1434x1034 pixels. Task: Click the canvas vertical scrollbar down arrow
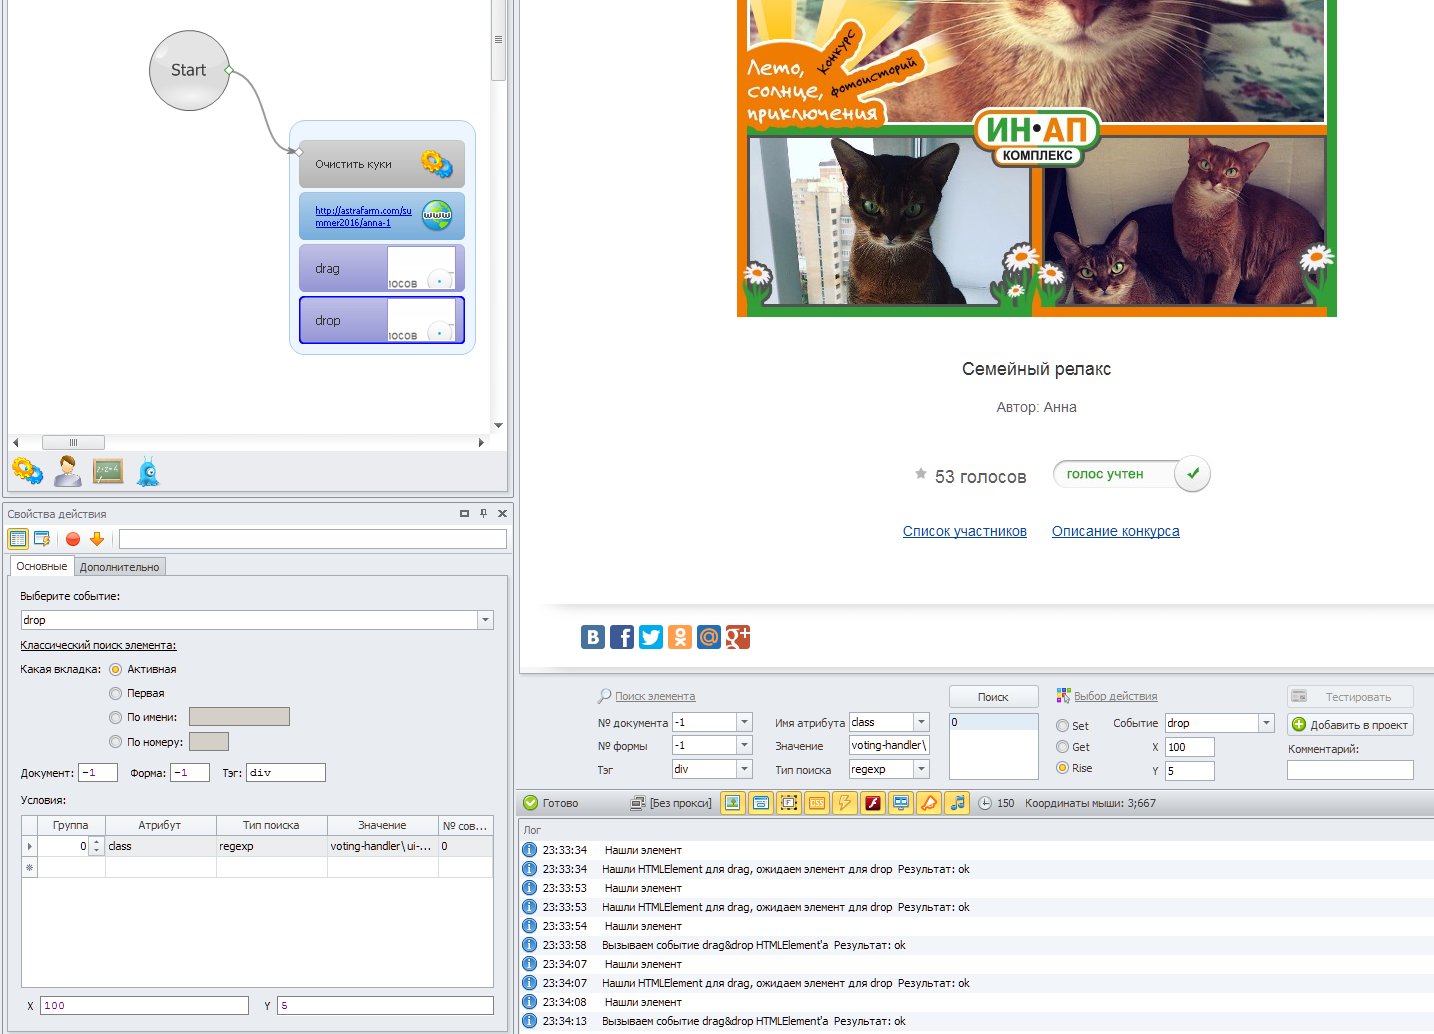click(498, 426)
